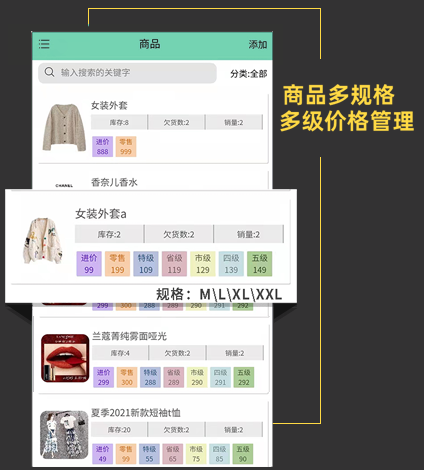Click 销量:2 cell of 女装外套
424x470 pixels.
(234, 122)
